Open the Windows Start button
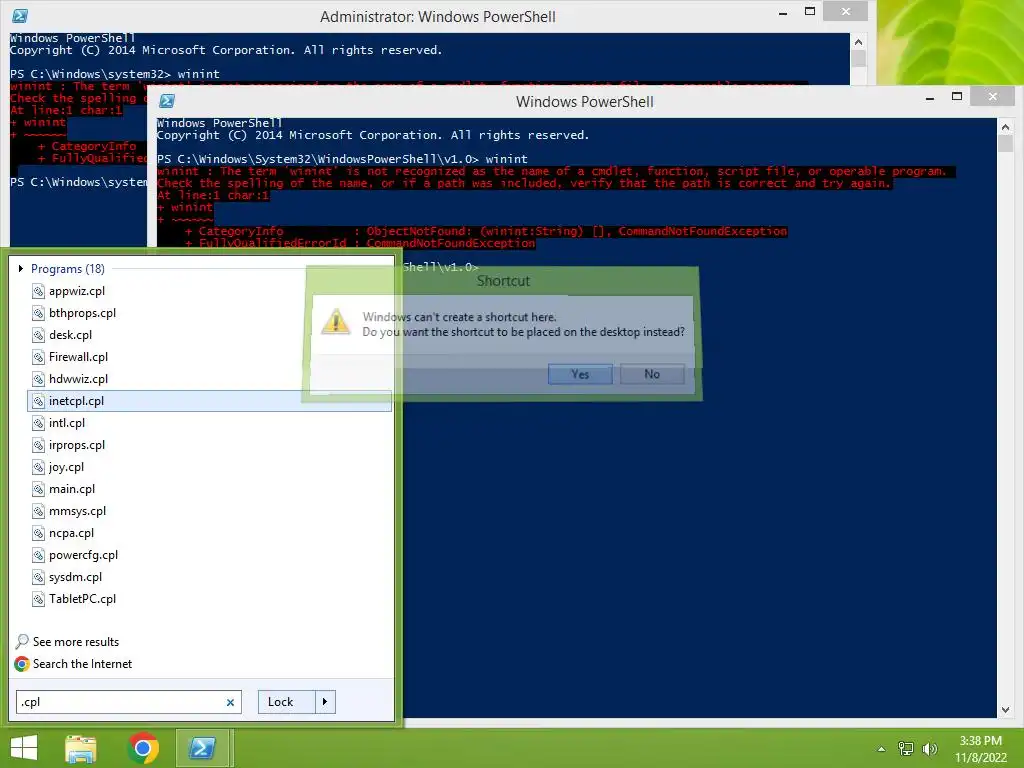1024x768 pixels. coord(24,748)
